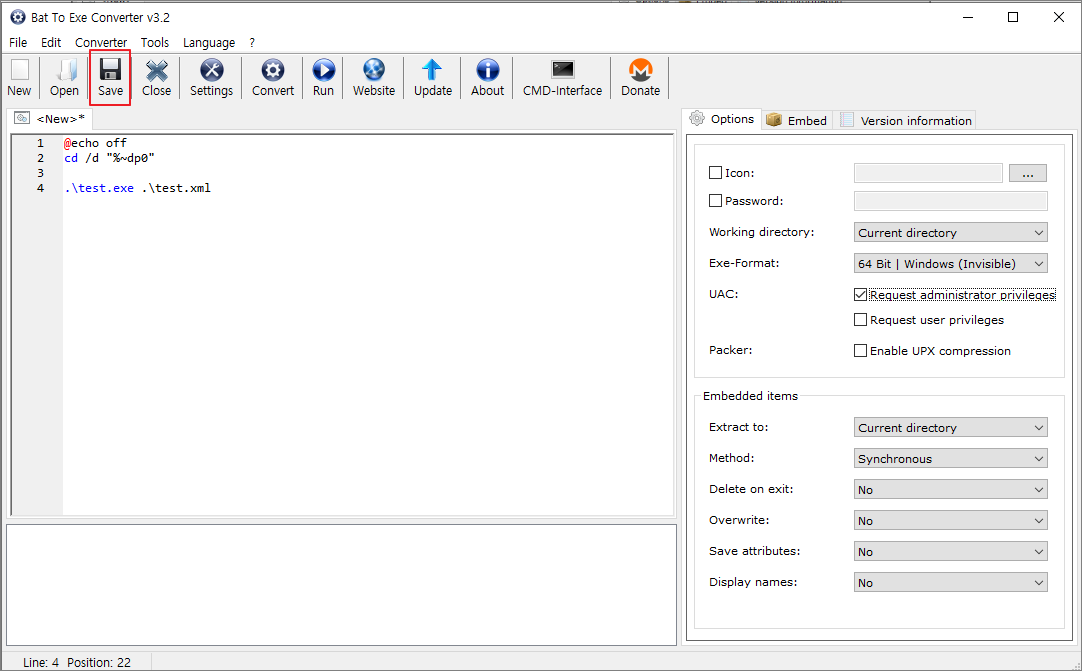Click code line cd /d "%~dp0"
Screen dimensions: 1082x671
pos(109,158)
